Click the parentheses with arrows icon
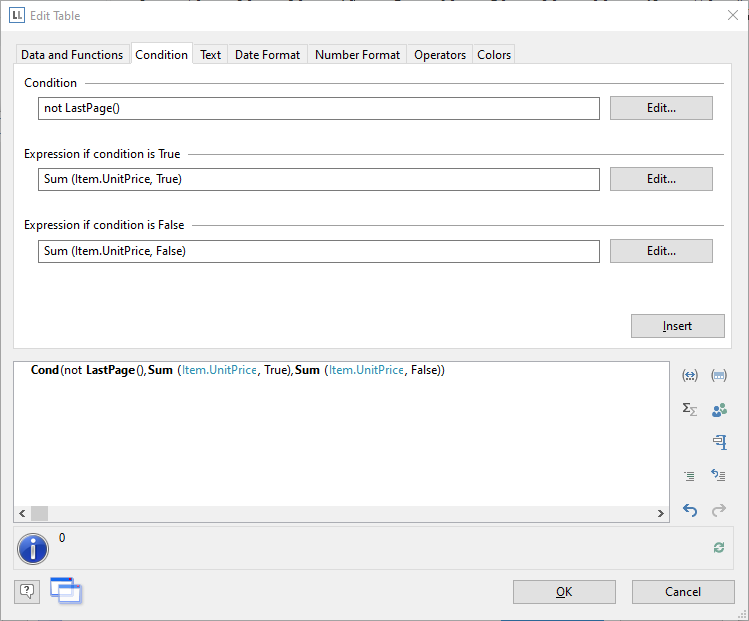This screenshot has height=621, width=749. pyautogui.click(x=689, y=376)
